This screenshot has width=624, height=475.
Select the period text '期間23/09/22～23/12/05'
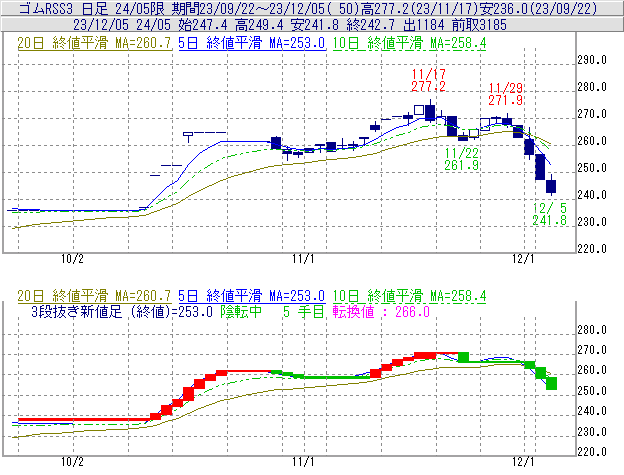click(250, 8)
